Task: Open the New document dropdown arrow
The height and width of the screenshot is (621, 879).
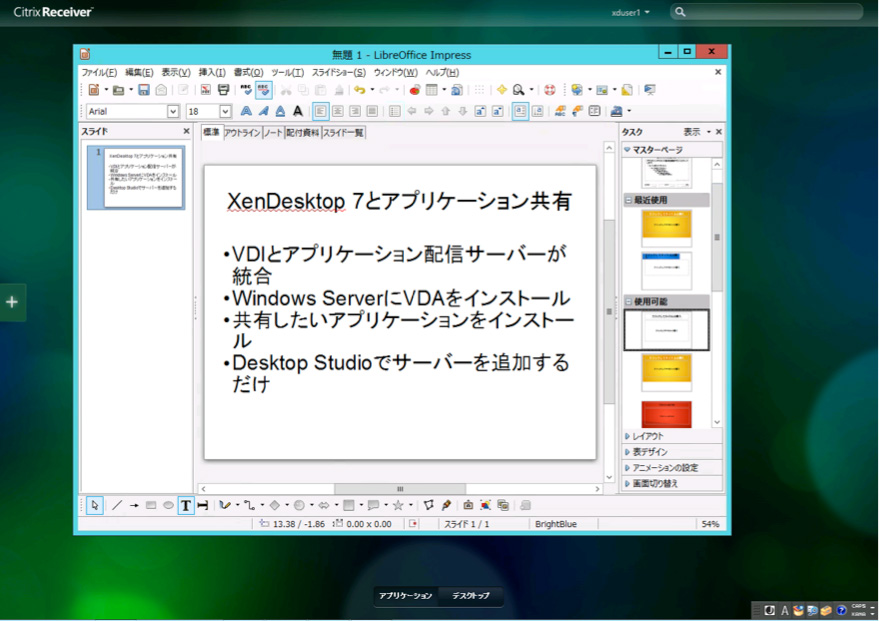Action: coord(106,90)
